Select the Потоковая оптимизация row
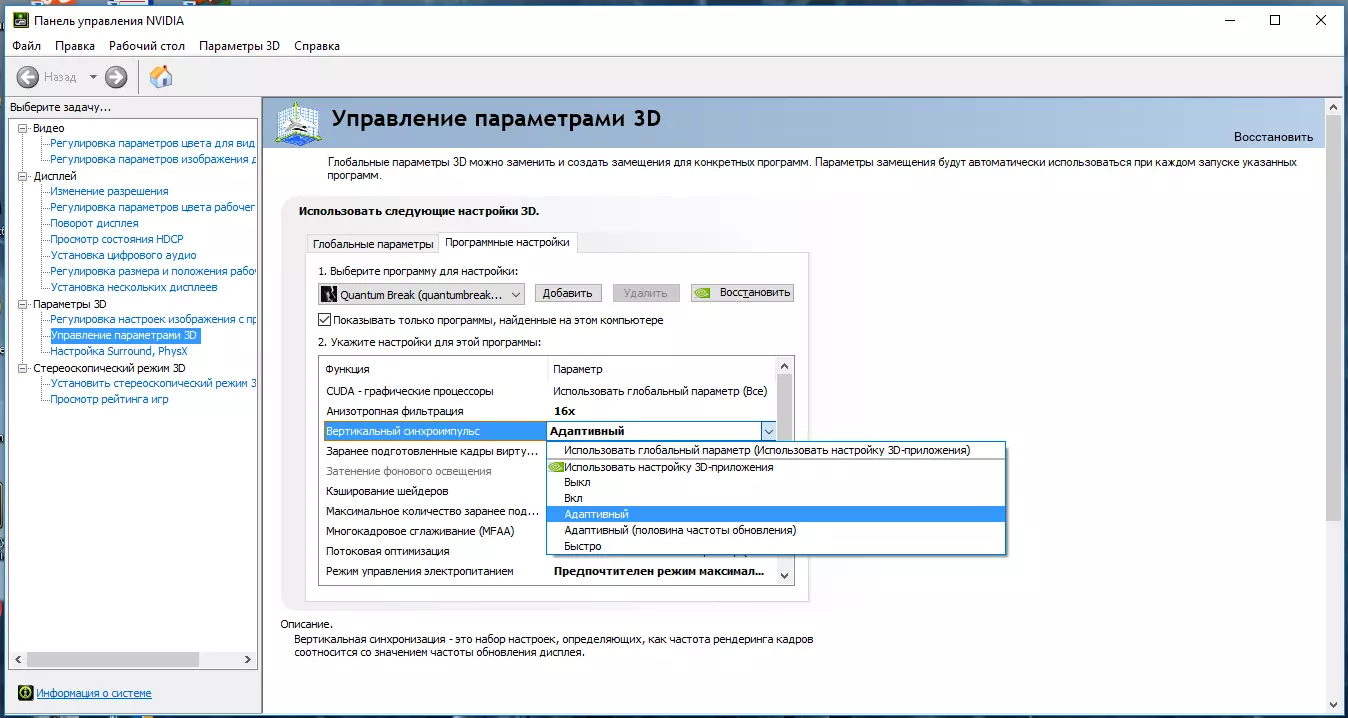This screenshot has height=718, width=1348. pos(434,551)
